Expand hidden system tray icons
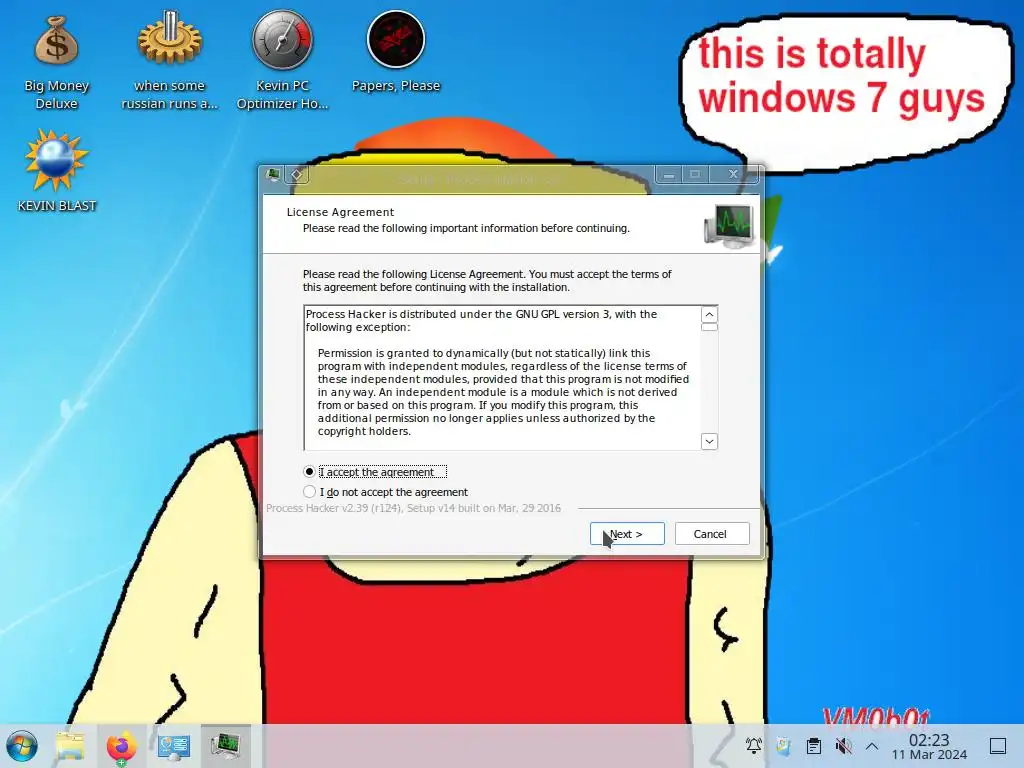This screenshot has height=768, width=1024. click(872, 746)
